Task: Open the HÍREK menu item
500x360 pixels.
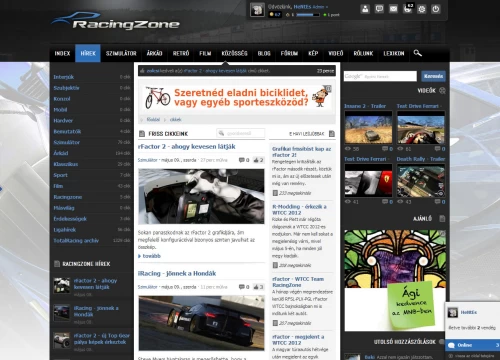Action: (x=88, y=53)
